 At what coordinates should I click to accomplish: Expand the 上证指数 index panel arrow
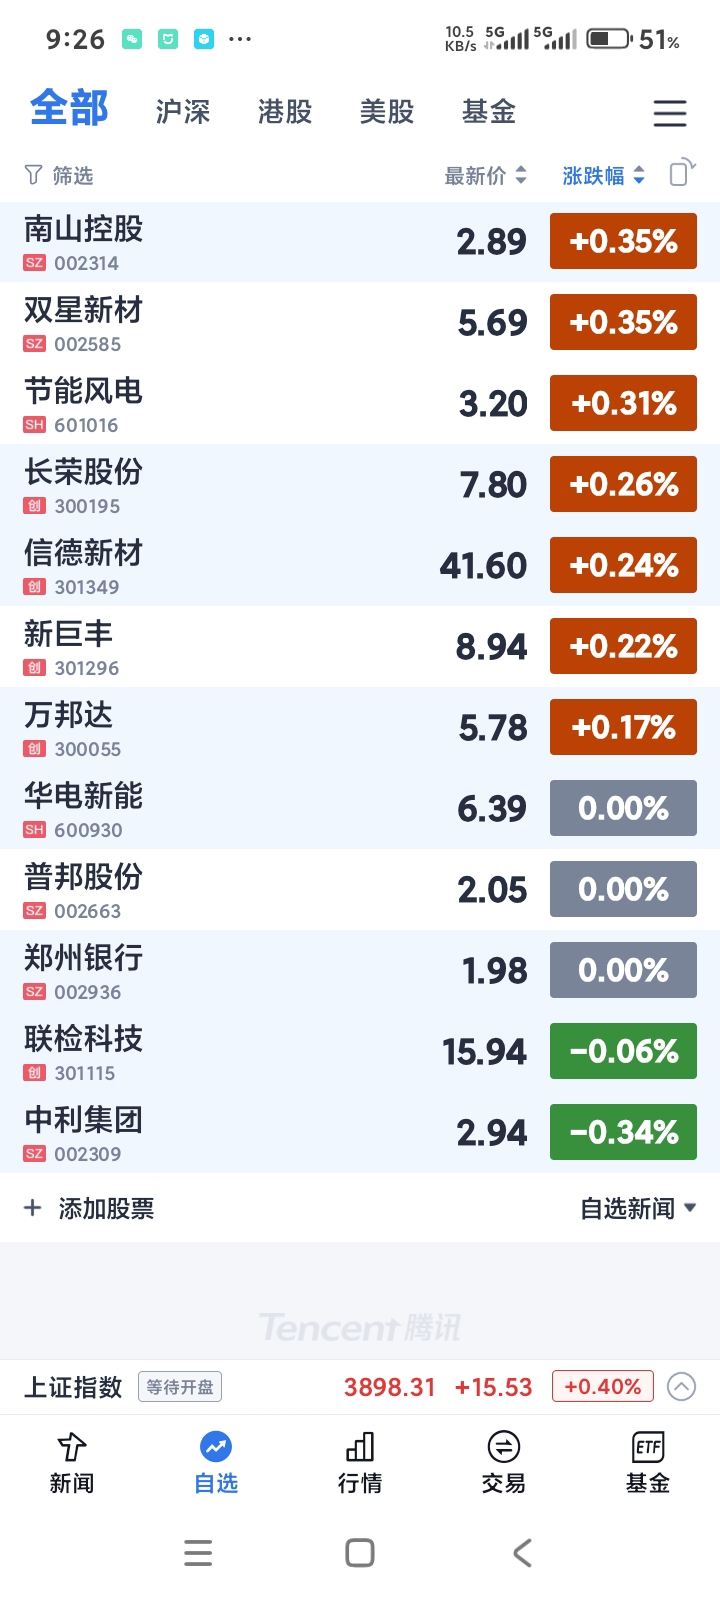pos(681,1387)
